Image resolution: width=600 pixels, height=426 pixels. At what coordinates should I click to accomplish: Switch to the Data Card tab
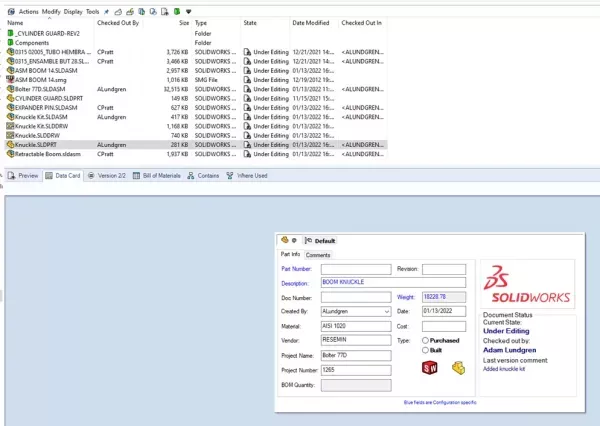pos(63,176)
